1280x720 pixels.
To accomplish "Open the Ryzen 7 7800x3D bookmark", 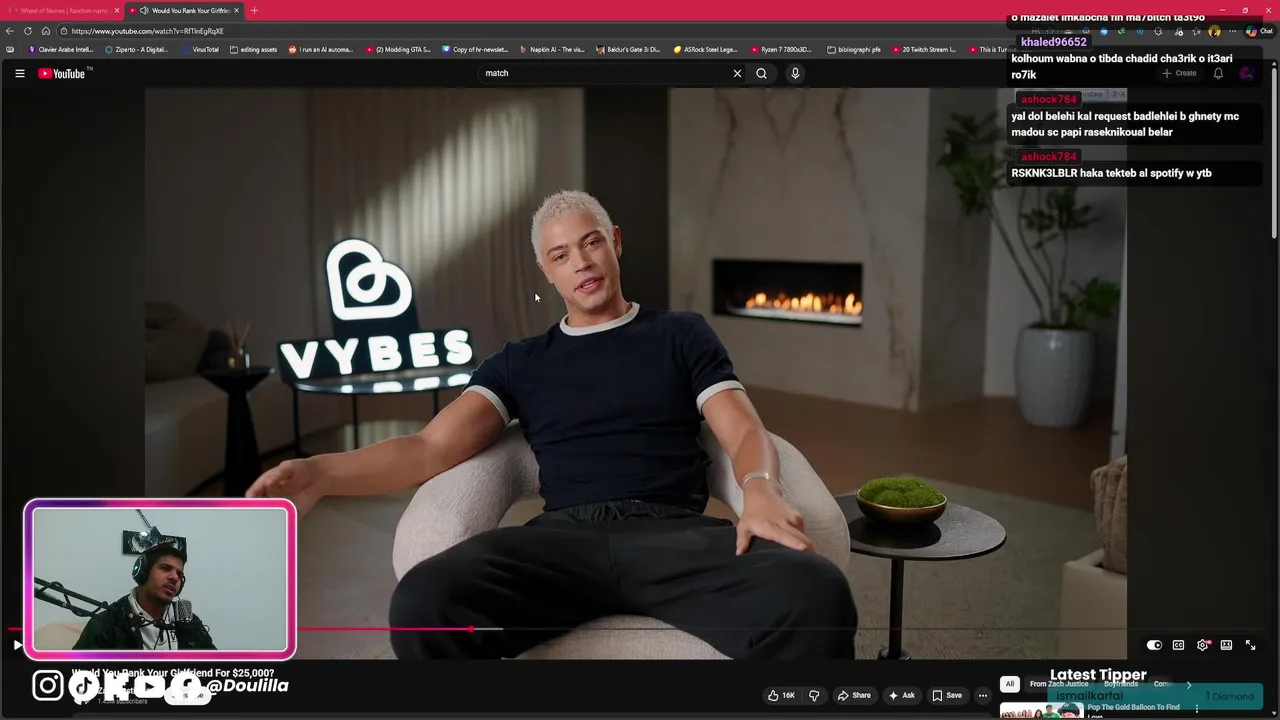I will point(781,49).
